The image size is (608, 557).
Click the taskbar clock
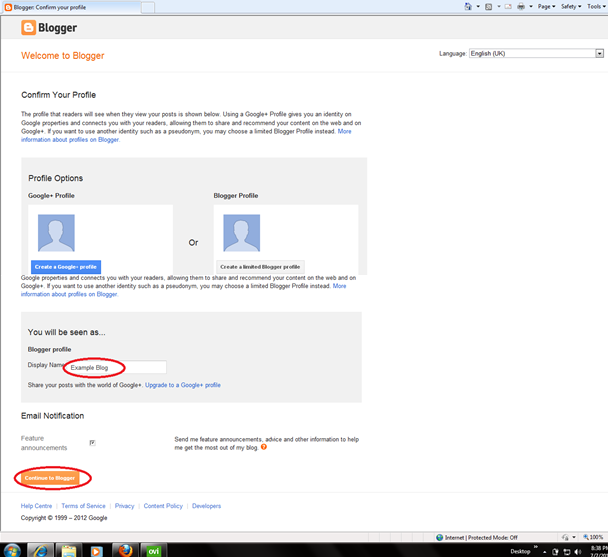click(599, 551)
